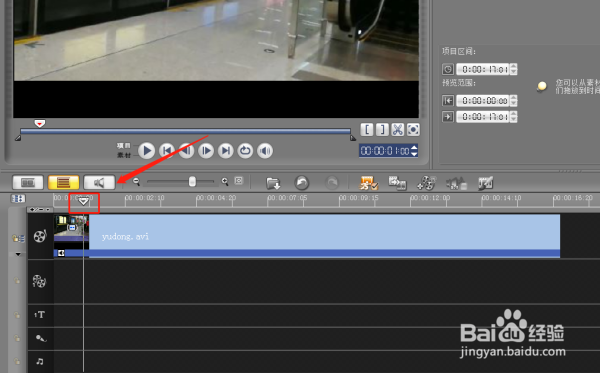This screenshot has width=600, height=373.
Task: Cut clip with scissors button
Action: (398, 129)
